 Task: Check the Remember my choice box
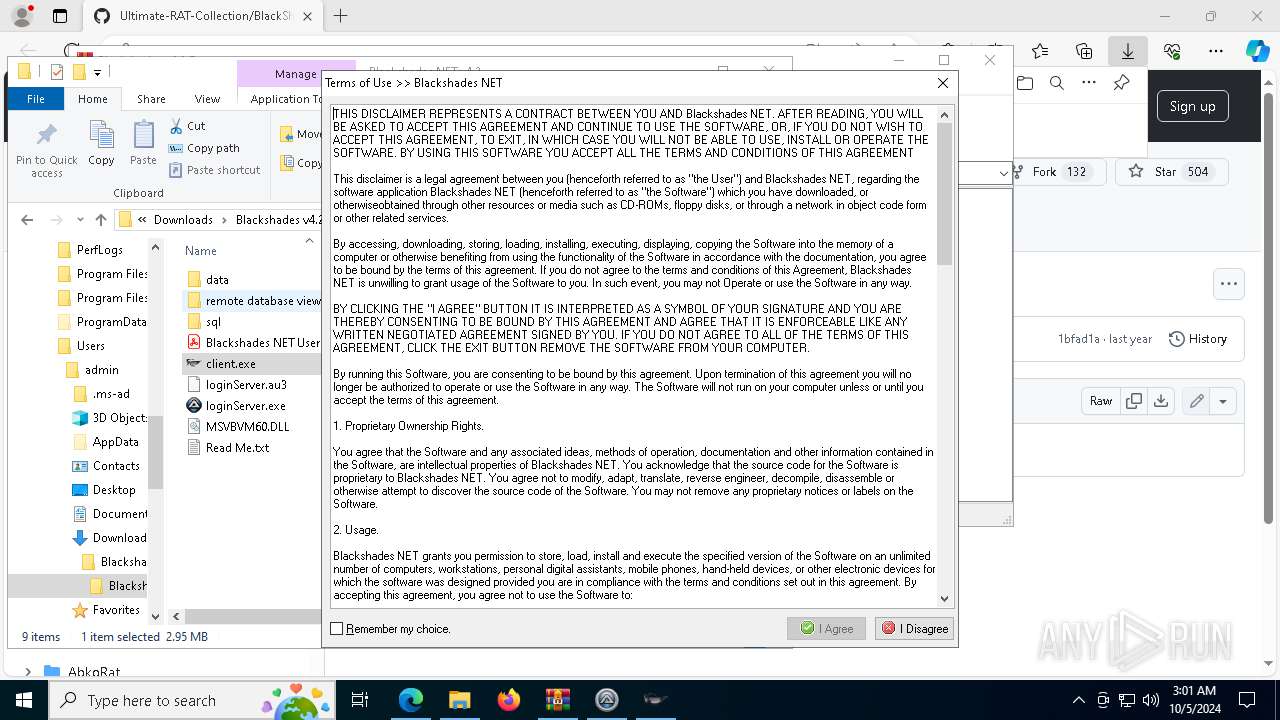coord(337,629)
